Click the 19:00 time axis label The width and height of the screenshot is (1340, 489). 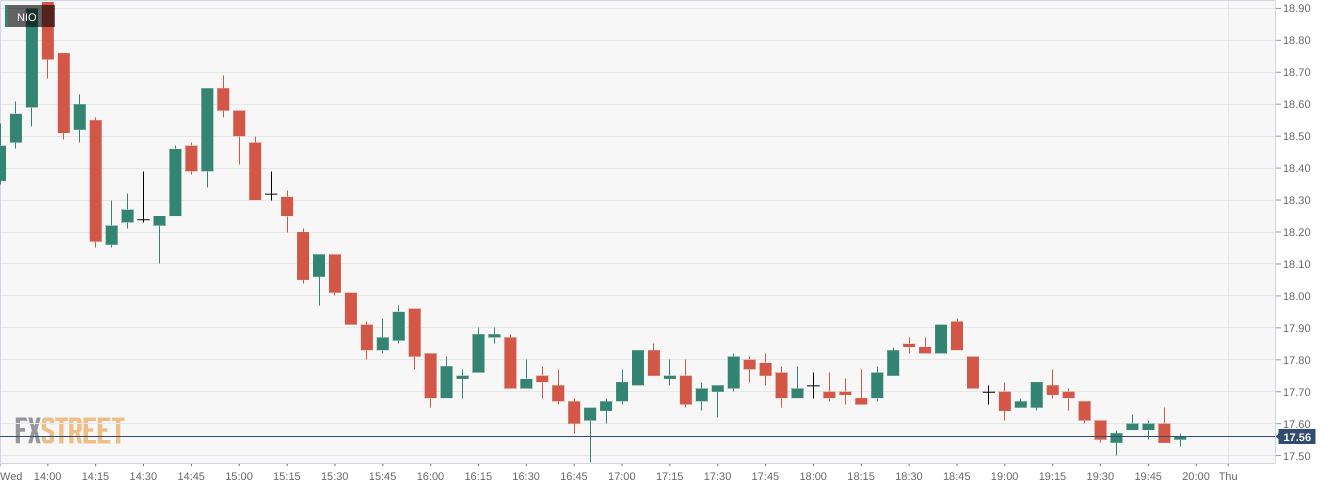(1004, 476)
